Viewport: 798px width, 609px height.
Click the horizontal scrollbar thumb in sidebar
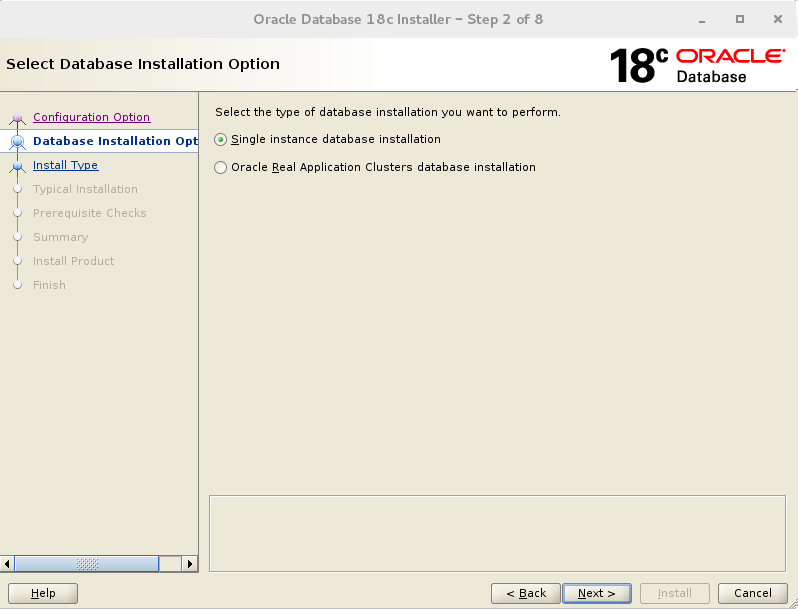[87, 564]
